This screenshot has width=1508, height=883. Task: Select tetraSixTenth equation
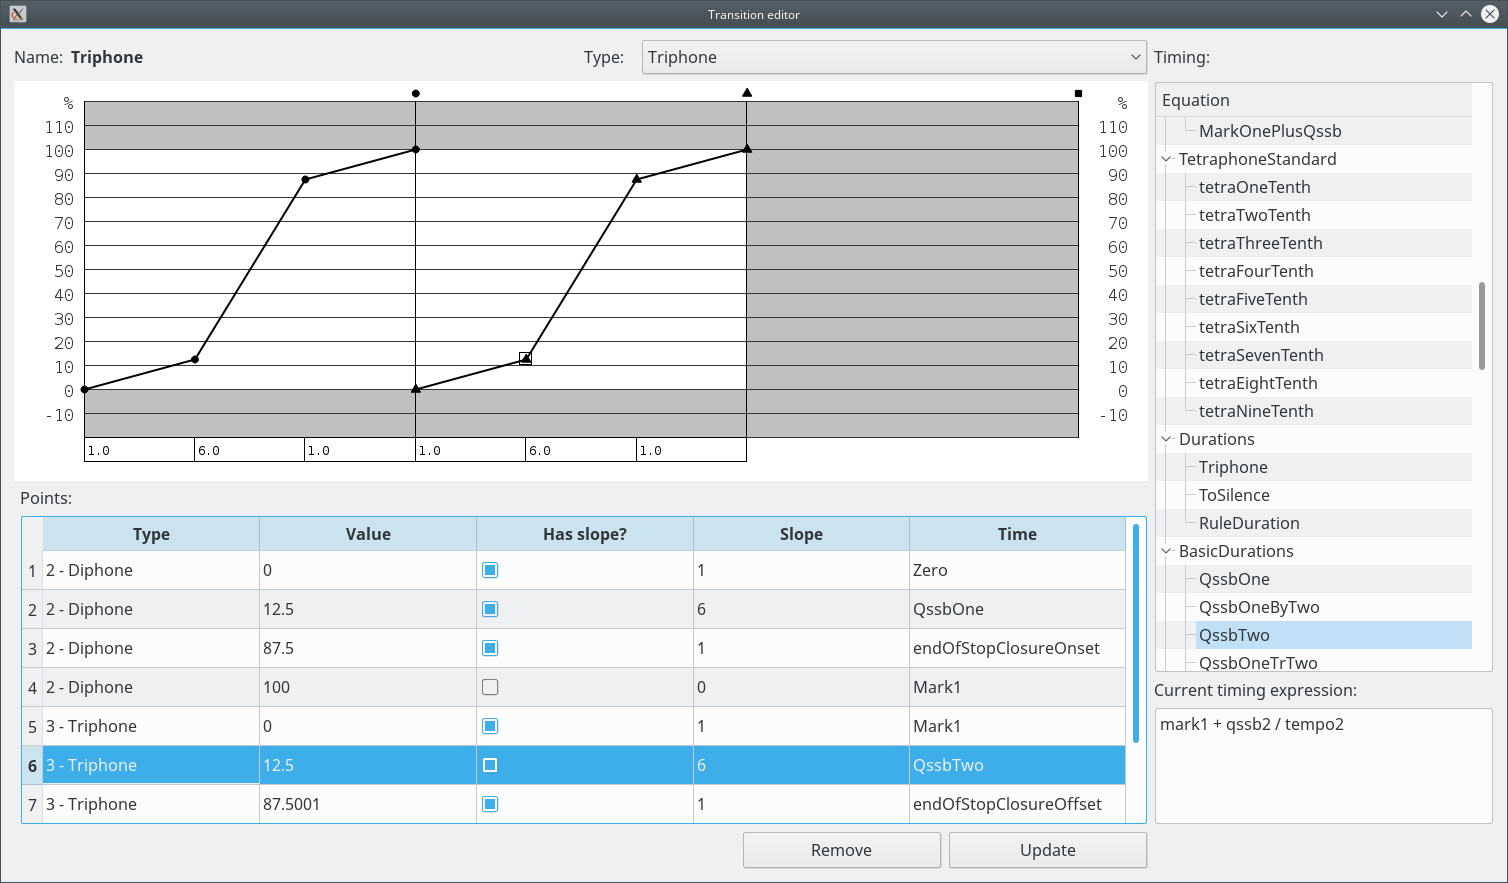[1249, 327]
